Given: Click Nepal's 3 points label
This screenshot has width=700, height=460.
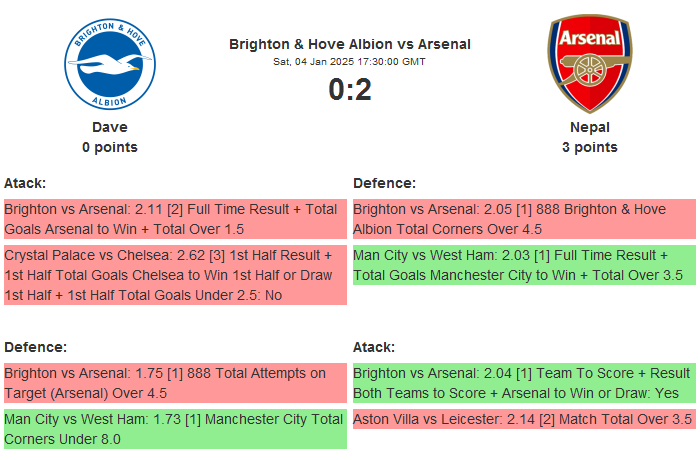Looking at the screenshot, I should (x=590, y=147).
